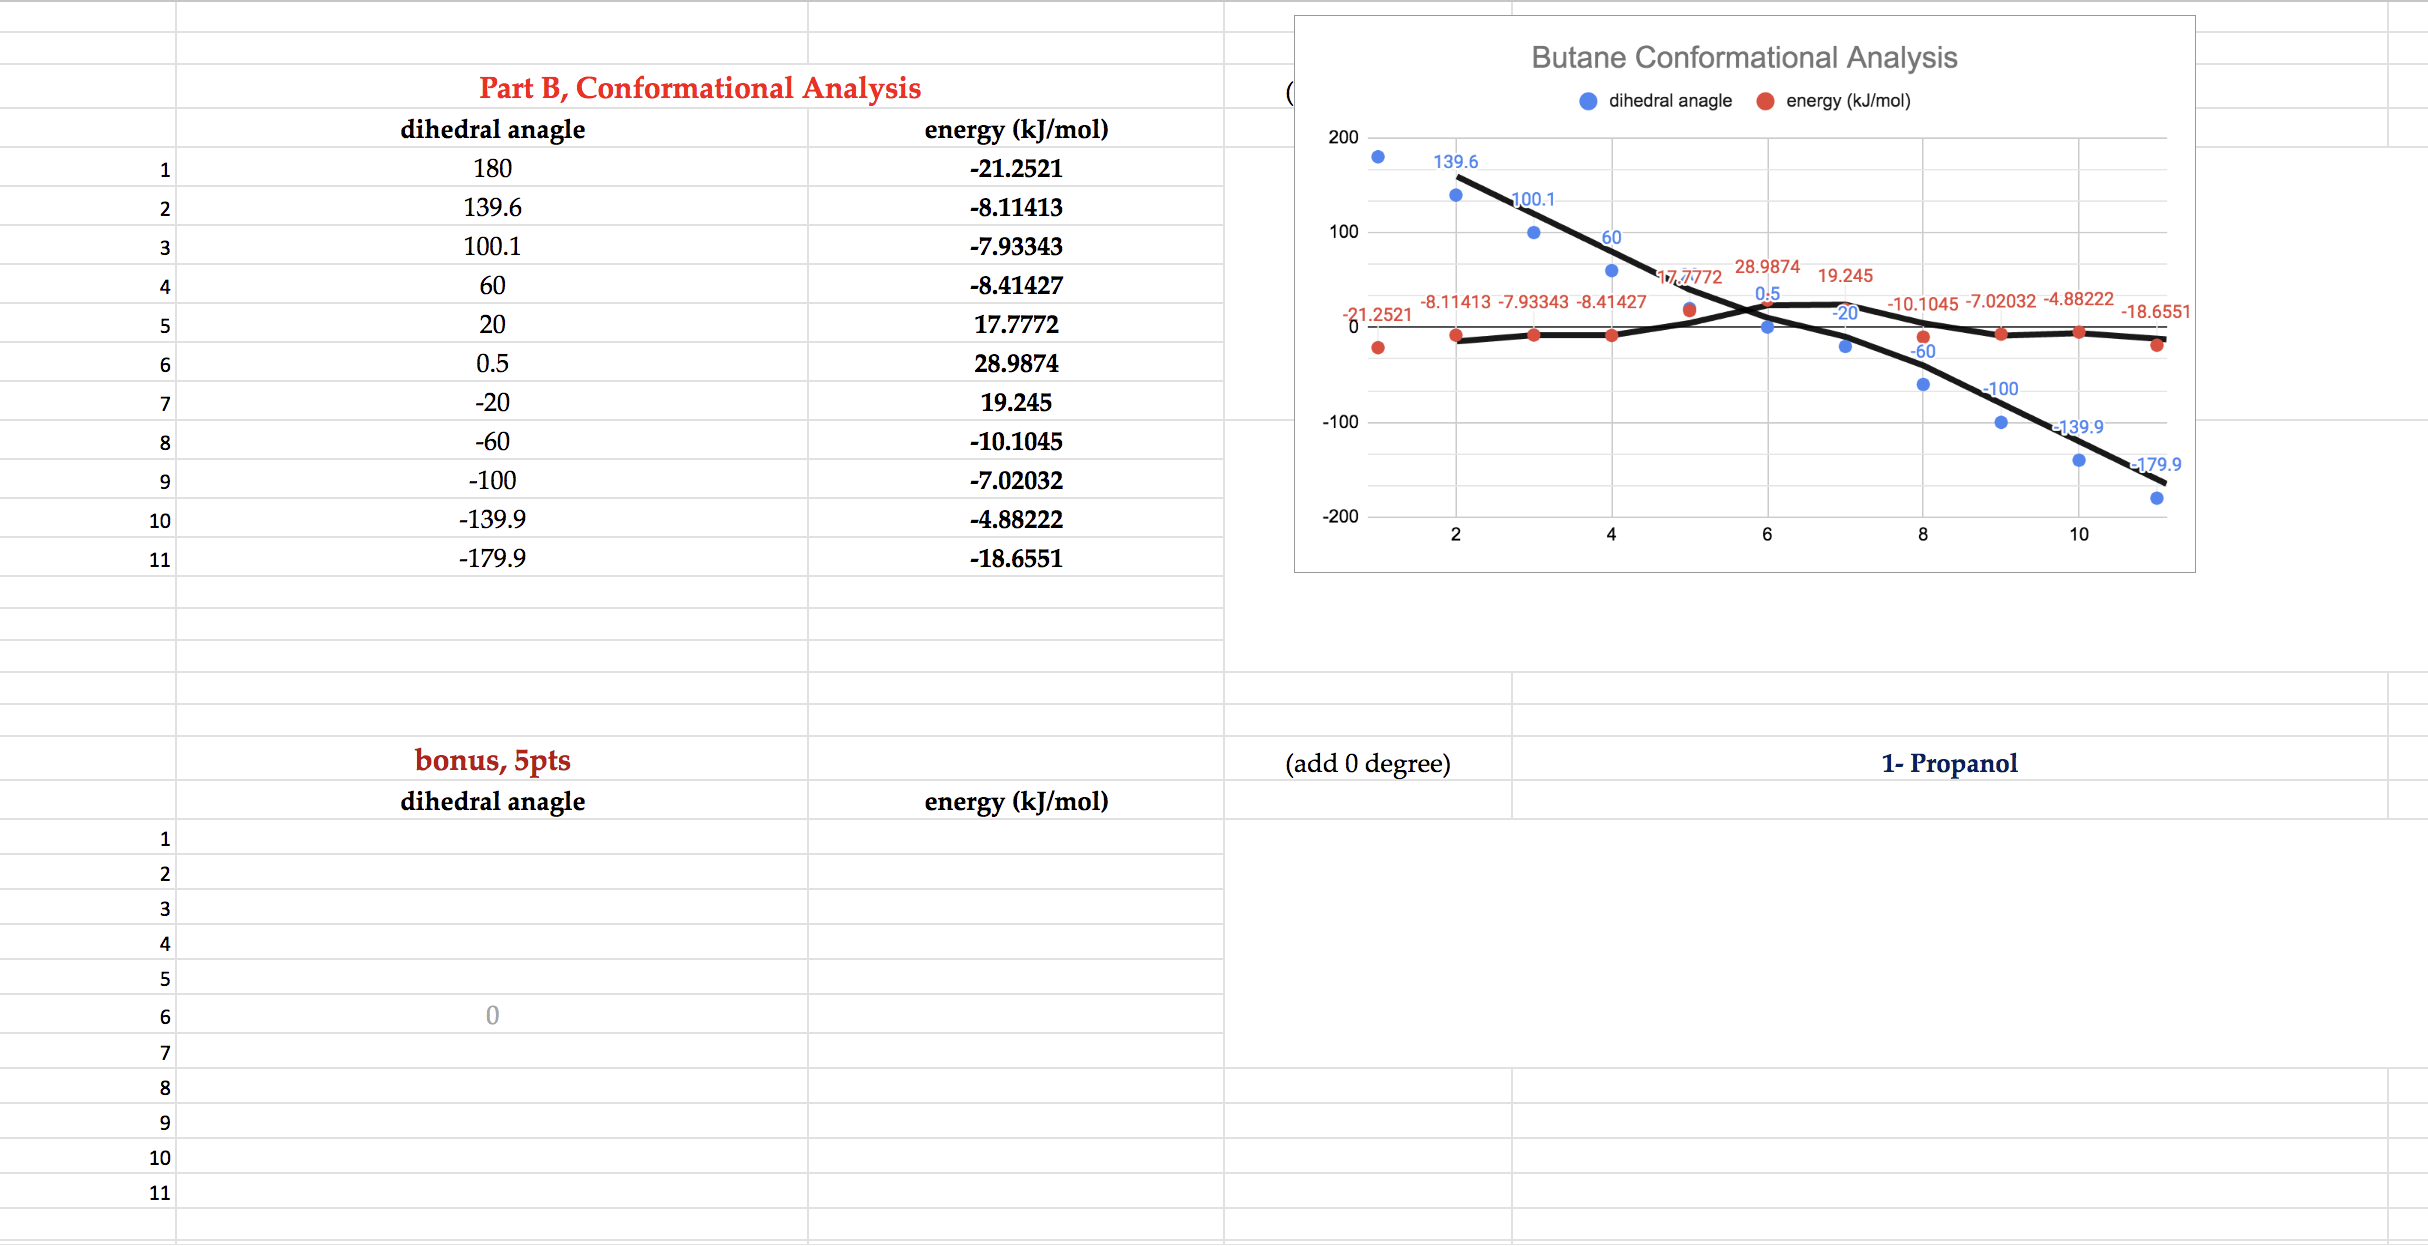Viewport: 2428px width, 1246px height.
Task: Click the gray 0 in bonus table
Action: (492, 1015)
